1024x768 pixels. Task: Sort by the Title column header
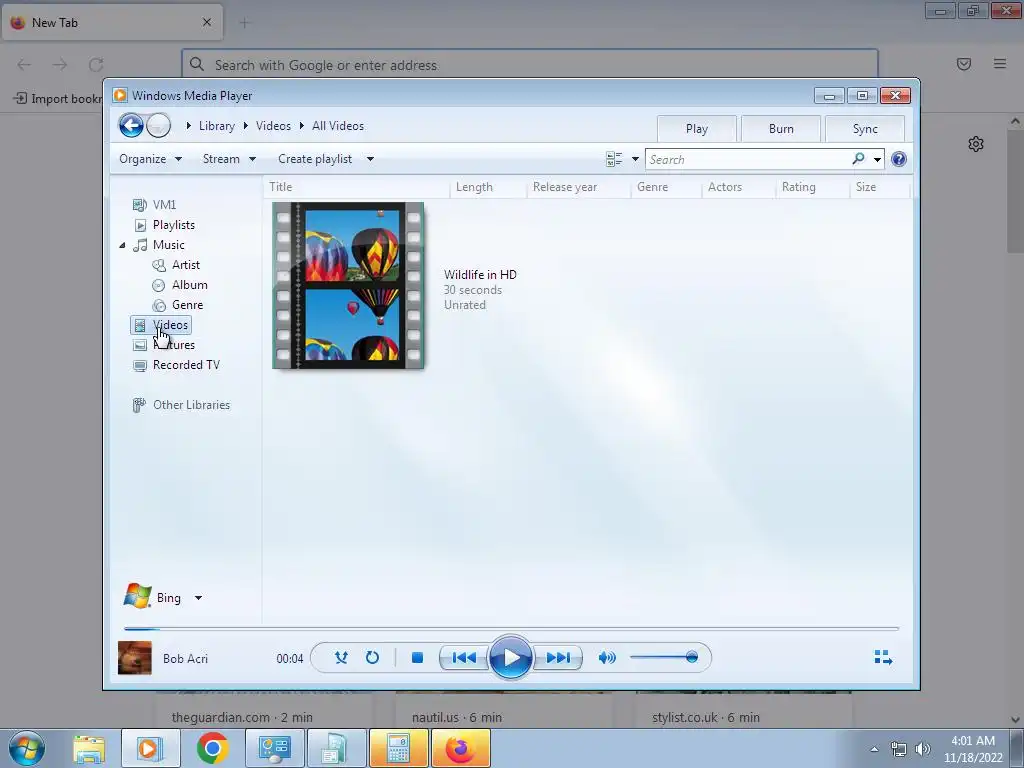point(357,187)
